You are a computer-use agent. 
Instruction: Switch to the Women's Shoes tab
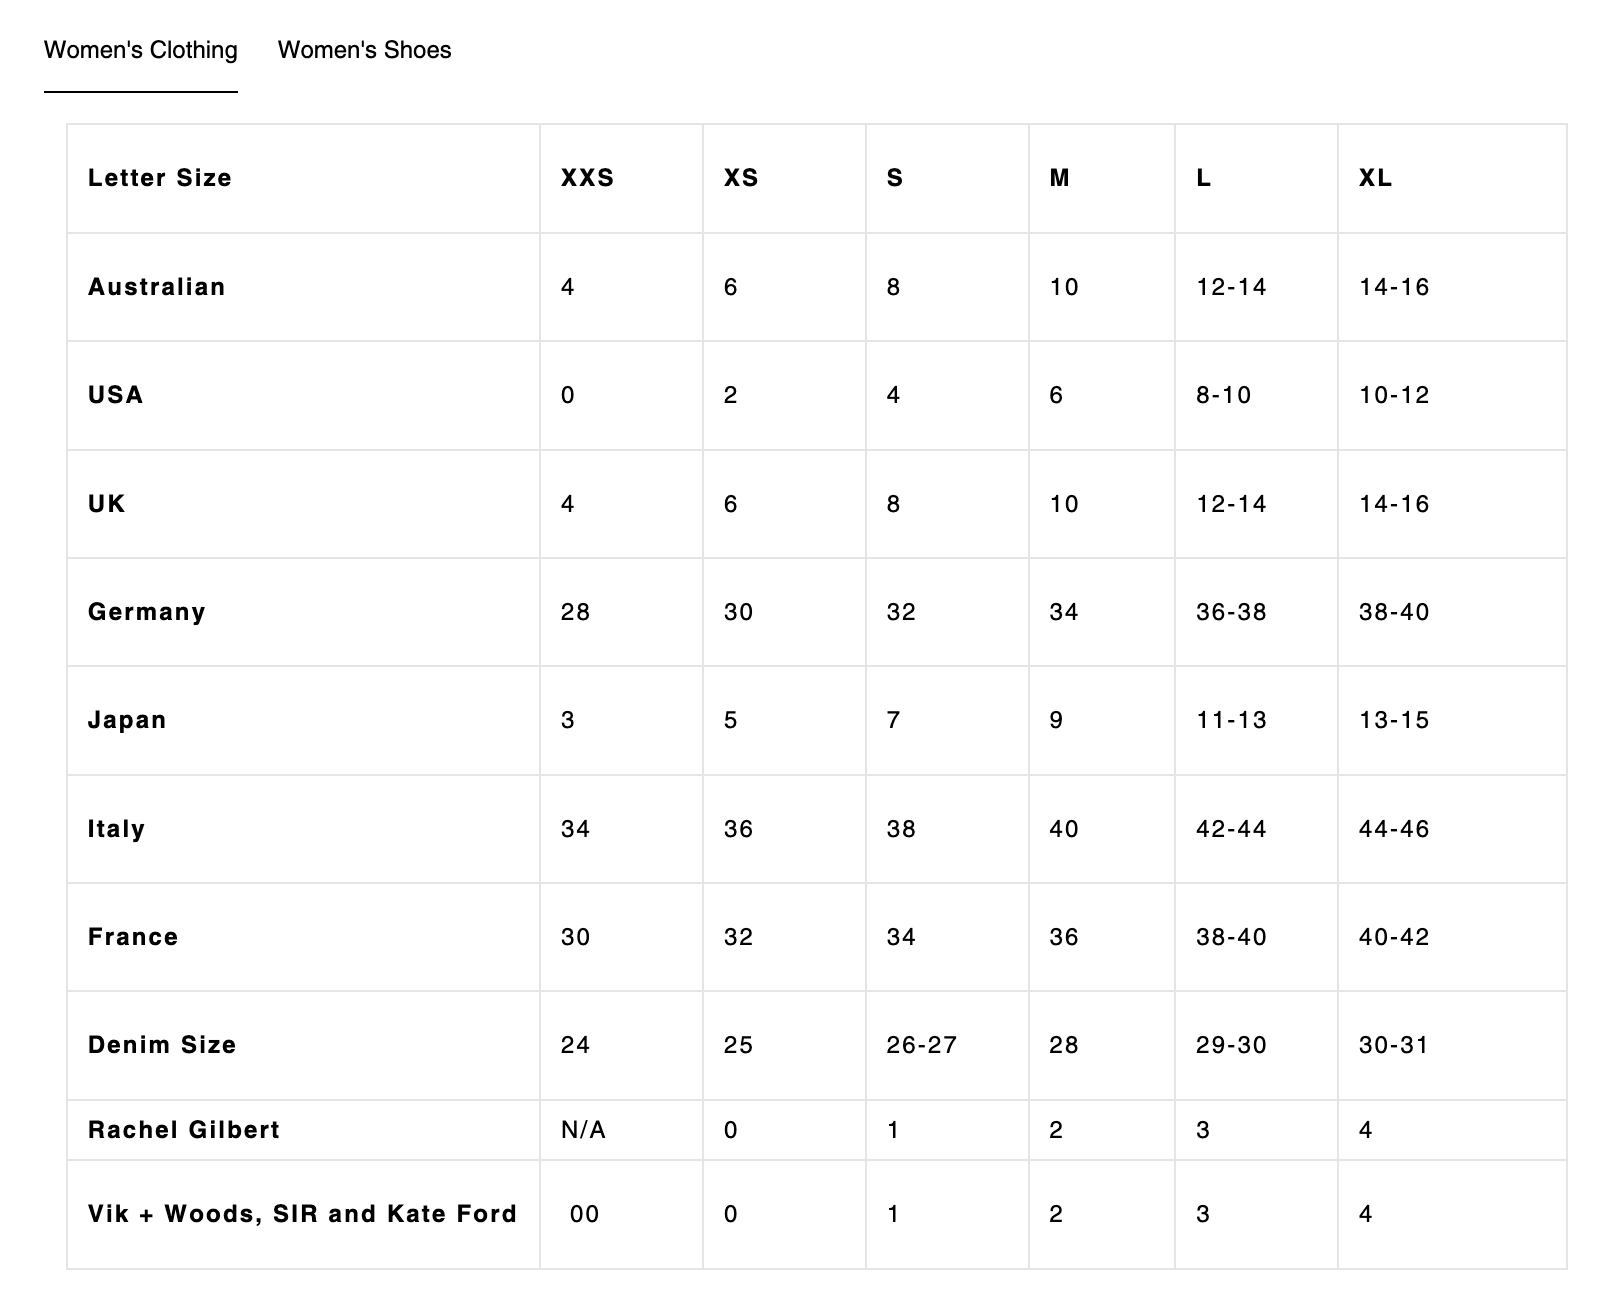364,50
